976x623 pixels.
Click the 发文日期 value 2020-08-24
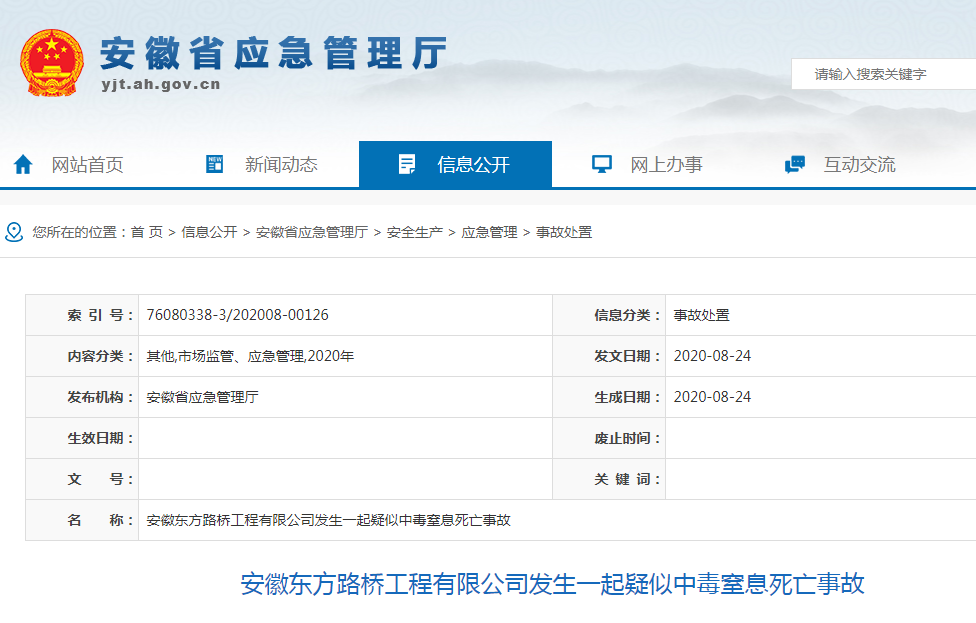pyautogui.click(x=712, y=356)
